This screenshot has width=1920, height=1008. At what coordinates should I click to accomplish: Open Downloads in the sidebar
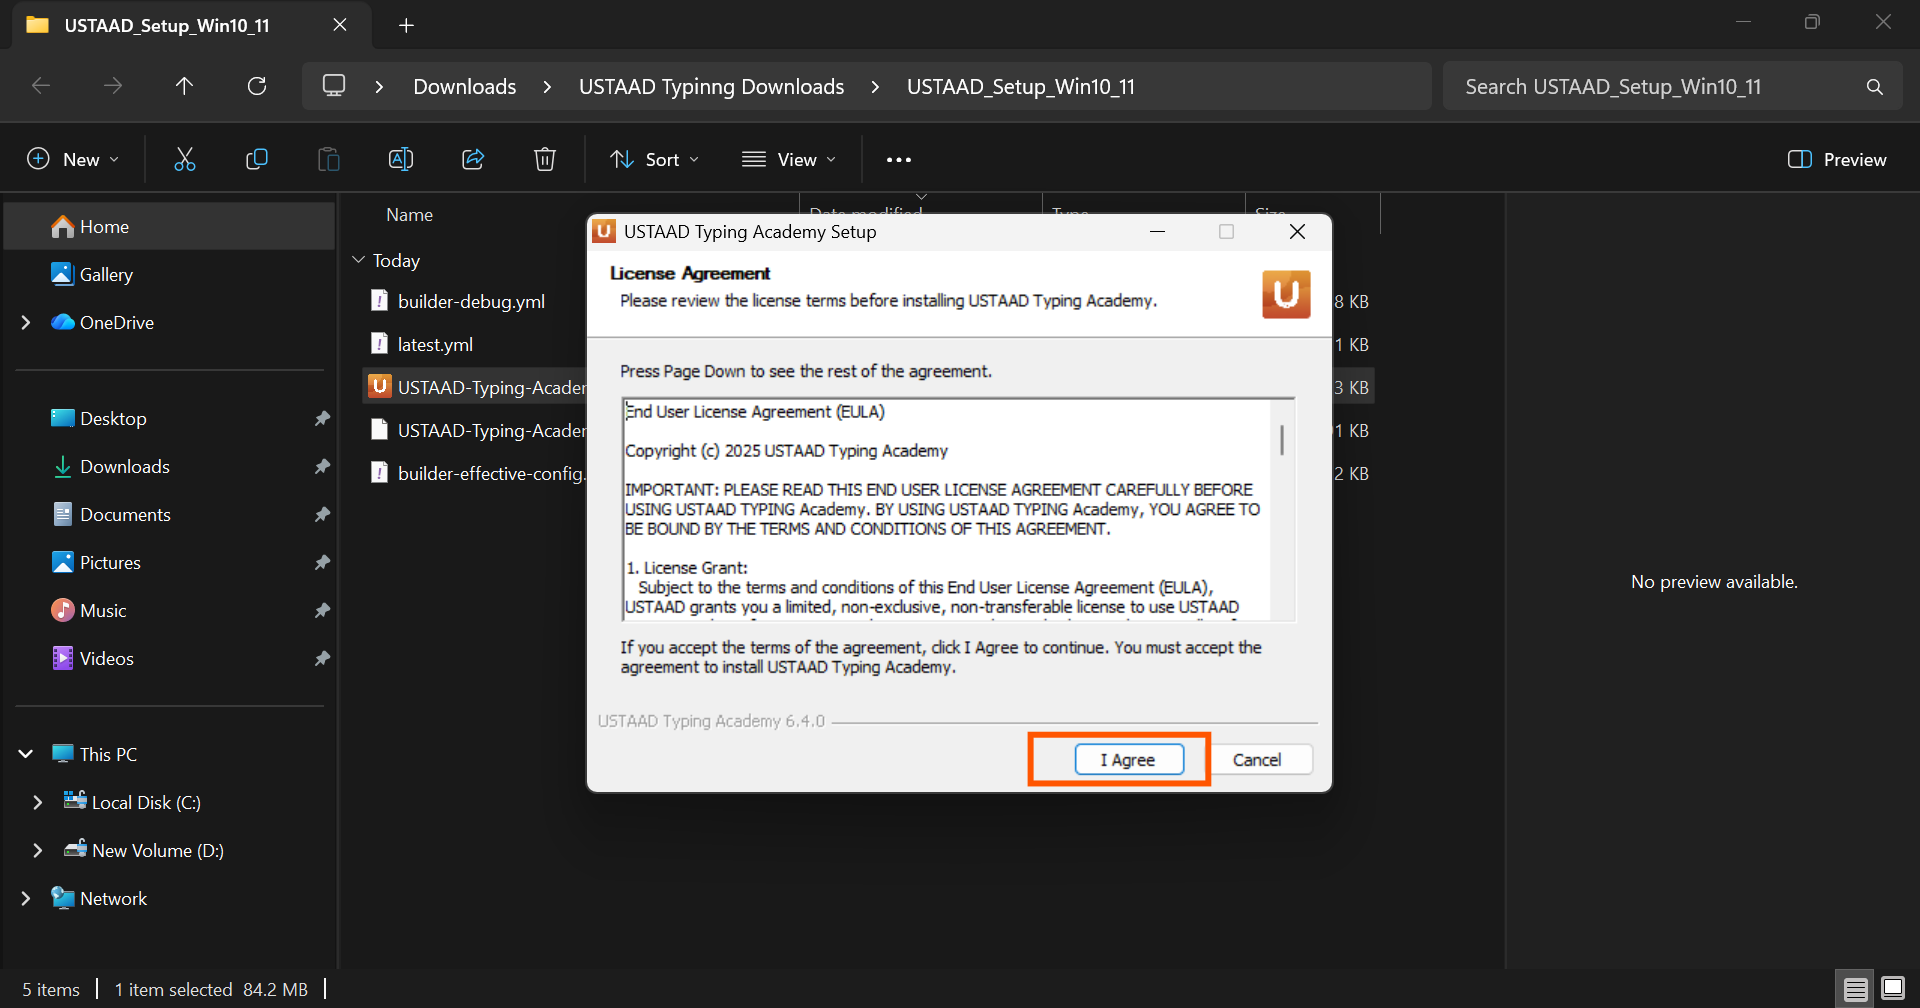(124, 466)
